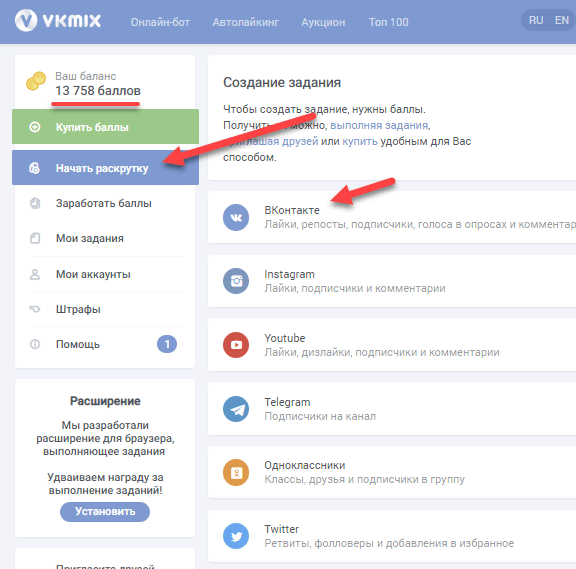Click the Telegram paper plane icon
This screenshot has width=576, height=569.
[236, 409]
